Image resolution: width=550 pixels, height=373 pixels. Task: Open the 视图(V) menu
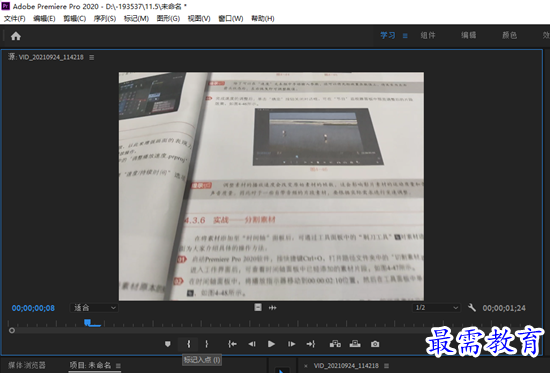click(x=199, y=19)
